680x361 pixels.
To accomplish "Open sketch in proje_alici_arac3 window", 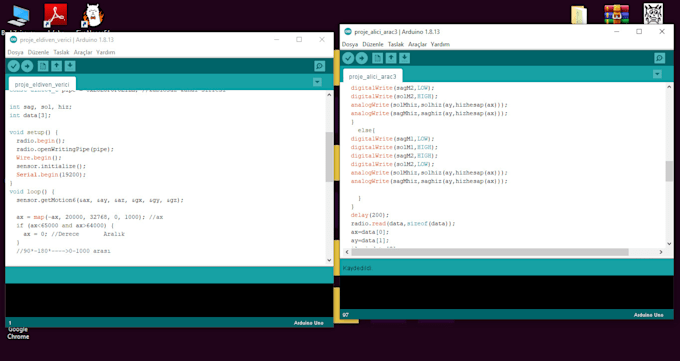I will point(391,58).
